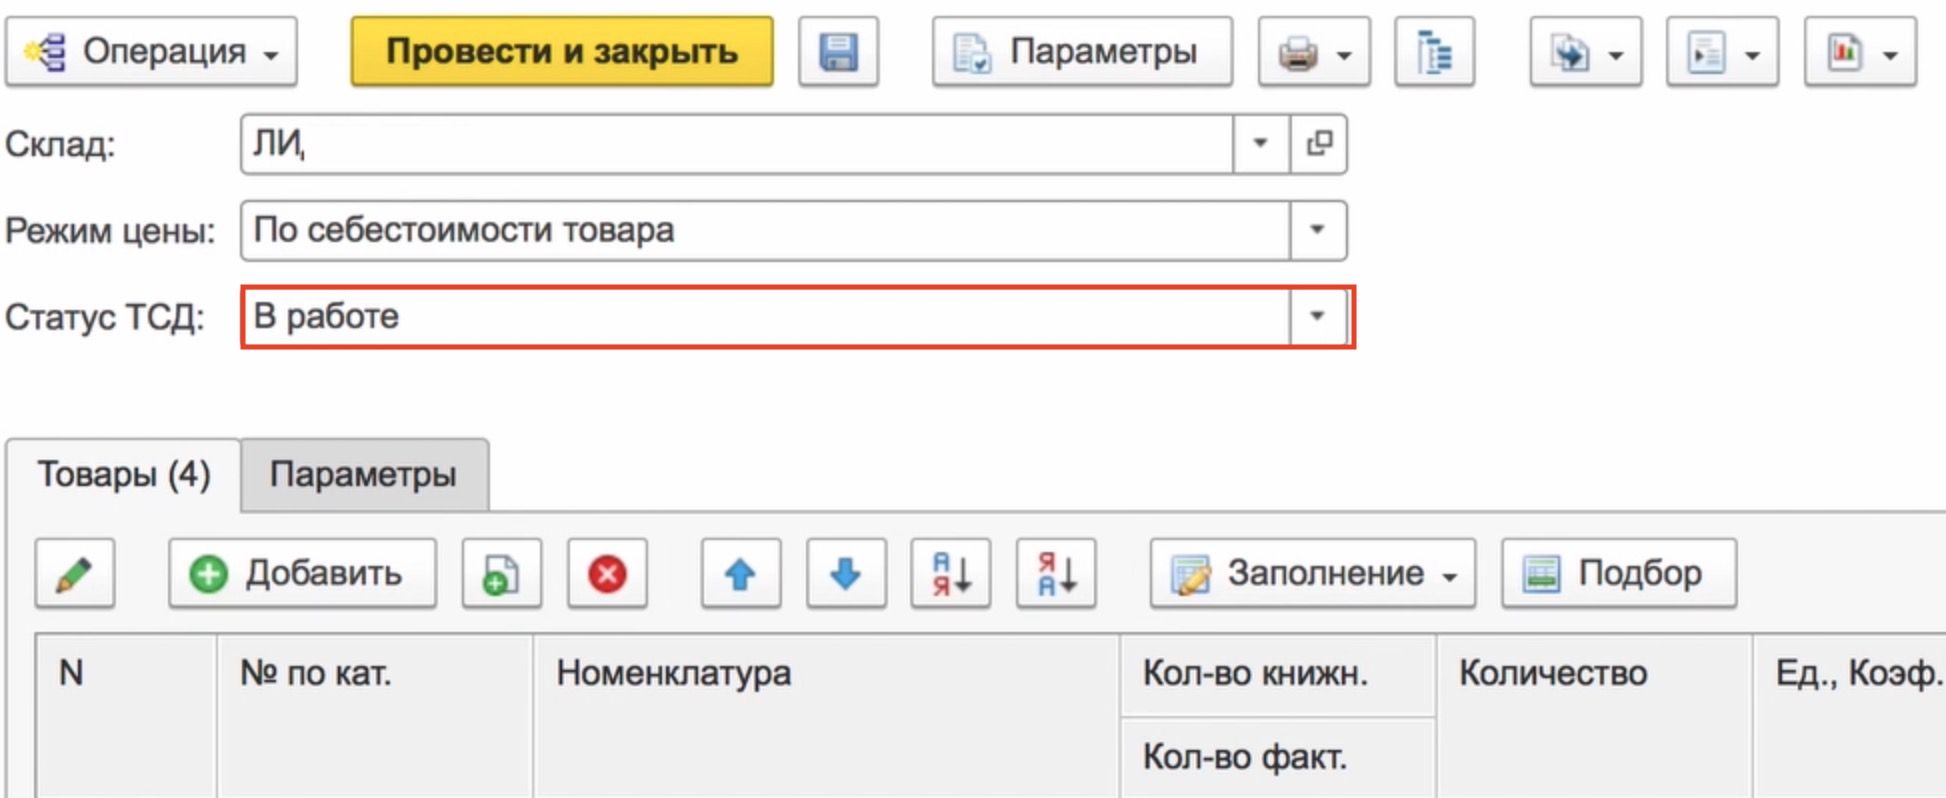Edit the current row with the pencil icon
Screen dimensions: 1946x798
[75, 574]
